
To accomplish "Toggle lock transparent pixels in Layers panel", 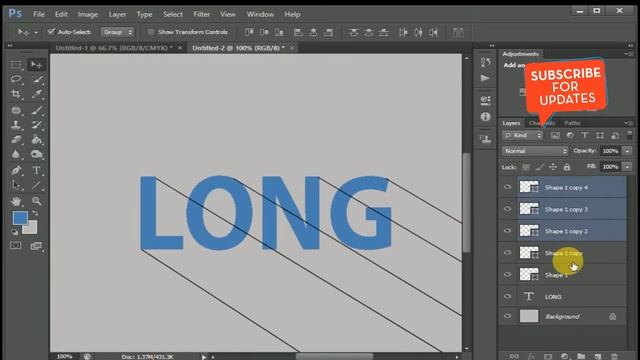I will tap(526, 167).
